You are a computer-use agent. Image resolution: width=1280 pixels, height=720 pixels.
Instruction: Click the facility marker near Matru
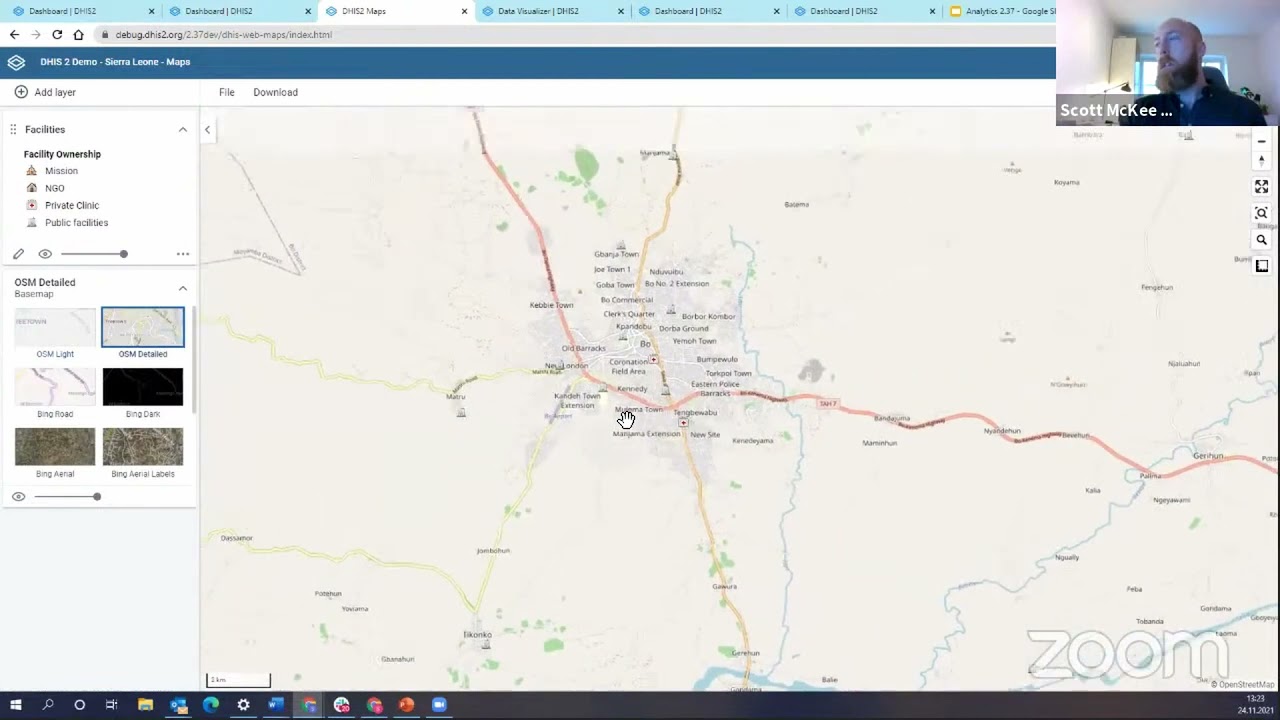pyautogui.click(x=461, y=410)
